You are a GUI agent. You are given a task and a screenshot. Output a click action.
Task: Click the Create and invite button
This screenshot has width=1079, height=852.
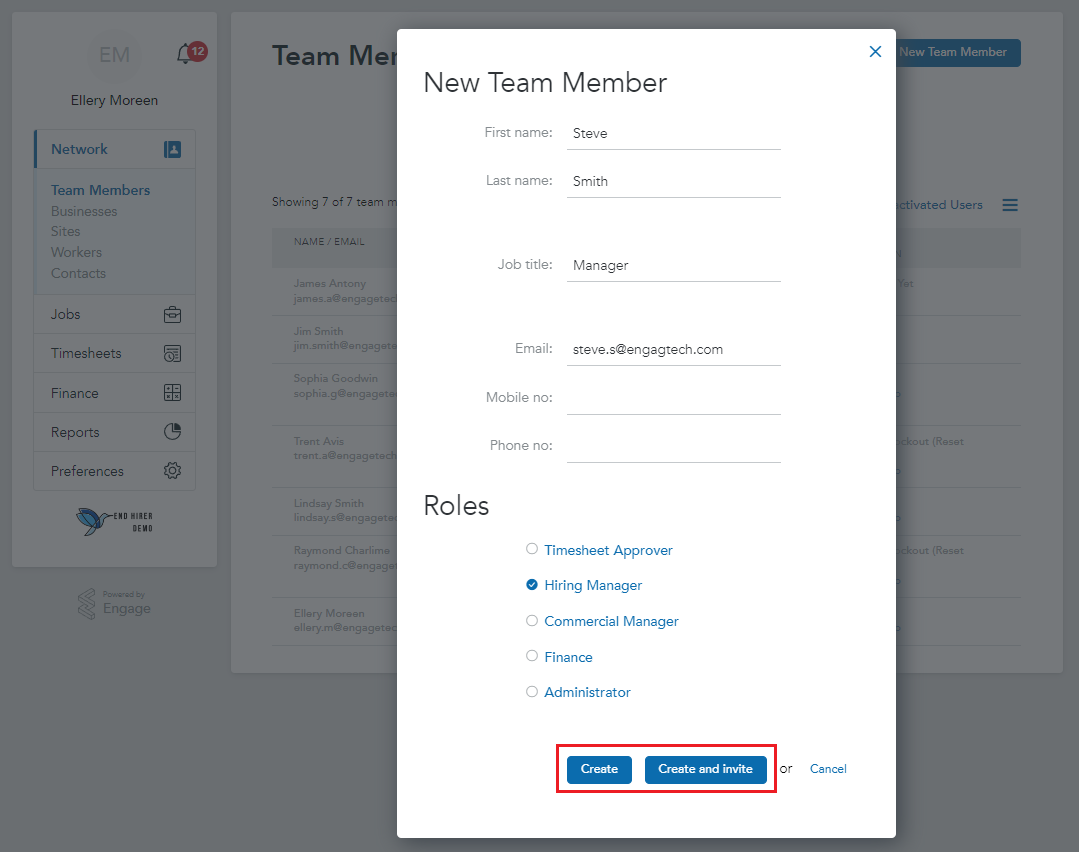click(705, 769)
